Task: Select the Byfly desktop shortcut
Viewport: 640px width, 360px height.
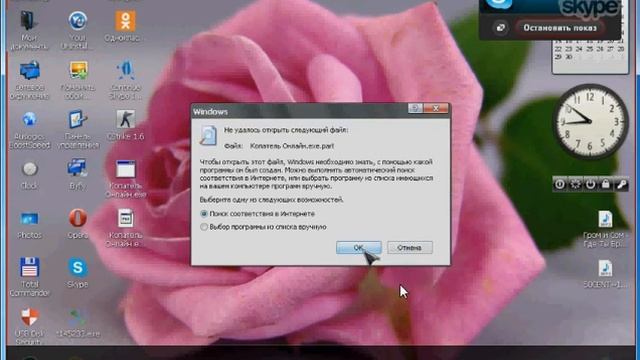Action: [x=77, y=175]
